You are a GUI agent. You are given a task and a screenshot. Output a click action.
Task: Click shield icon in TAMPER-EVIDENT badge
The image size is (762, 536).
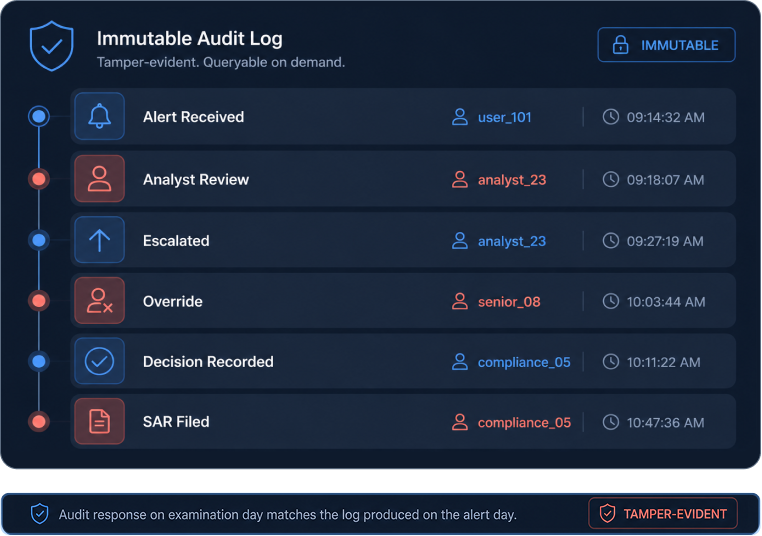(607, 513)
